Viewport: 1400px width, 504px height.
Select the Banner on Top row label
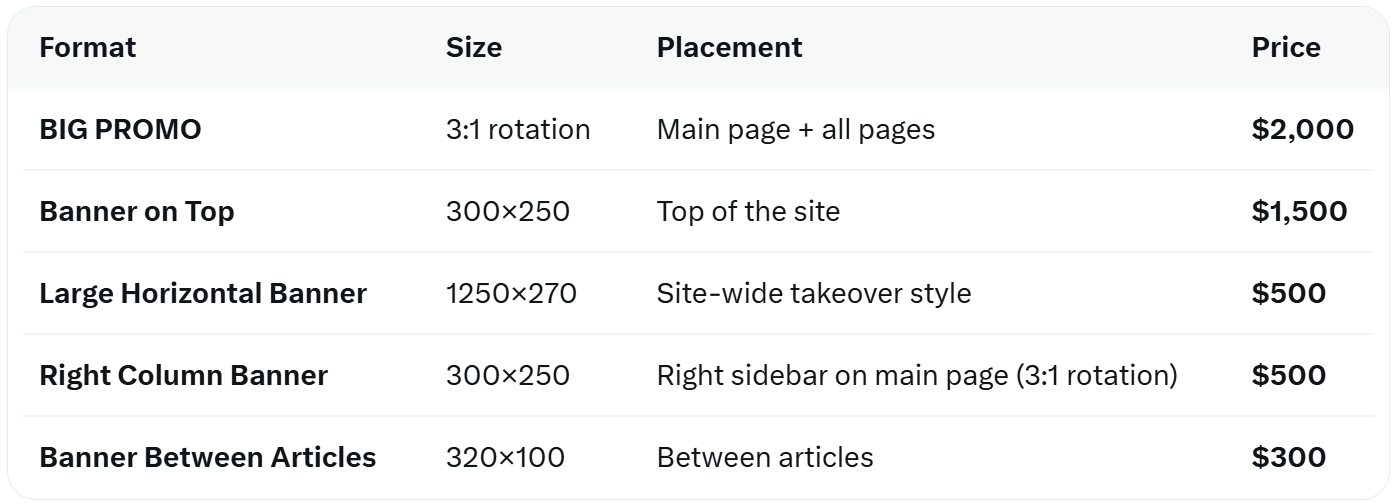point(137,211)
